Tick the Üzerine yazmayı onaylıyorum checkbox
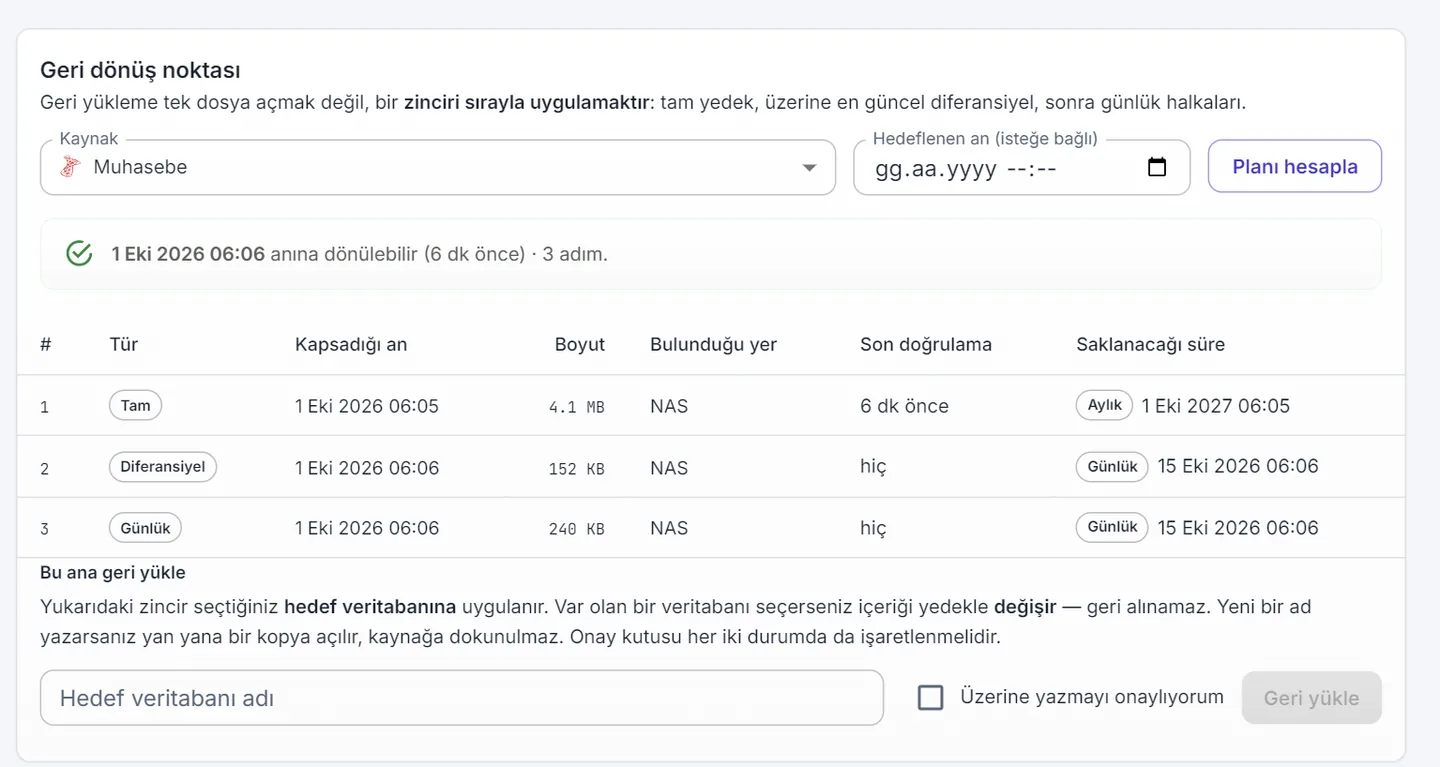Image resolution: width=1440 pixels, height=767 pixels. click(x=931, y=698)
